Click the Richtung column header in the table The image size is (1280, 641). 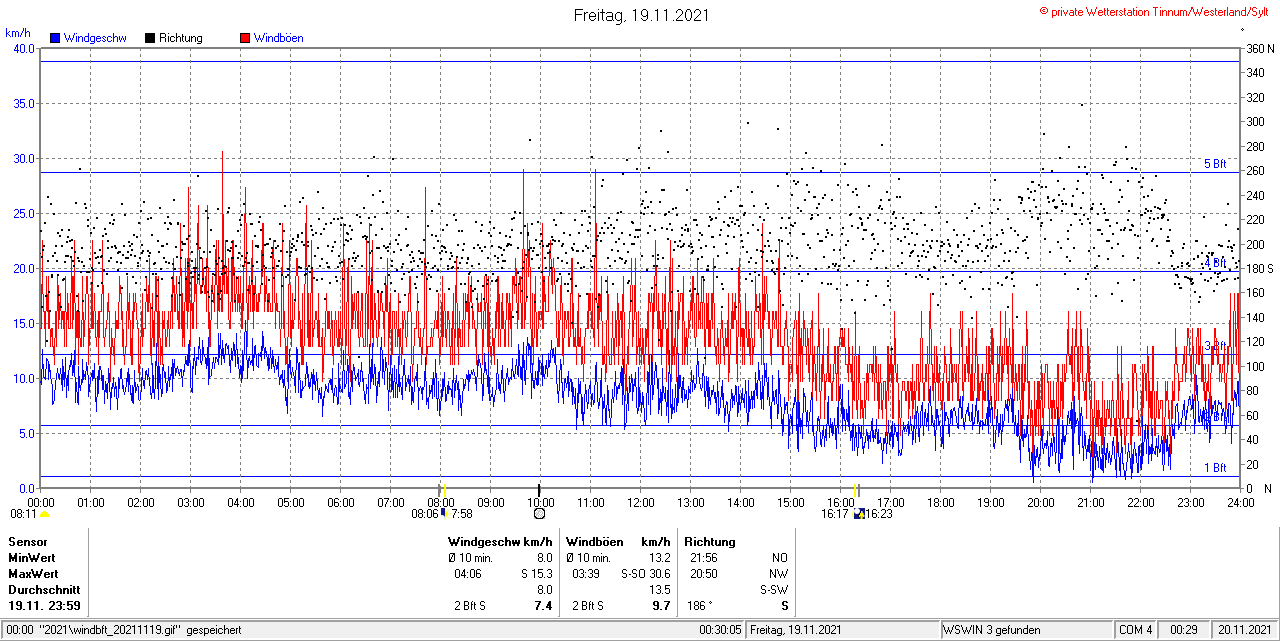(710, 541)
